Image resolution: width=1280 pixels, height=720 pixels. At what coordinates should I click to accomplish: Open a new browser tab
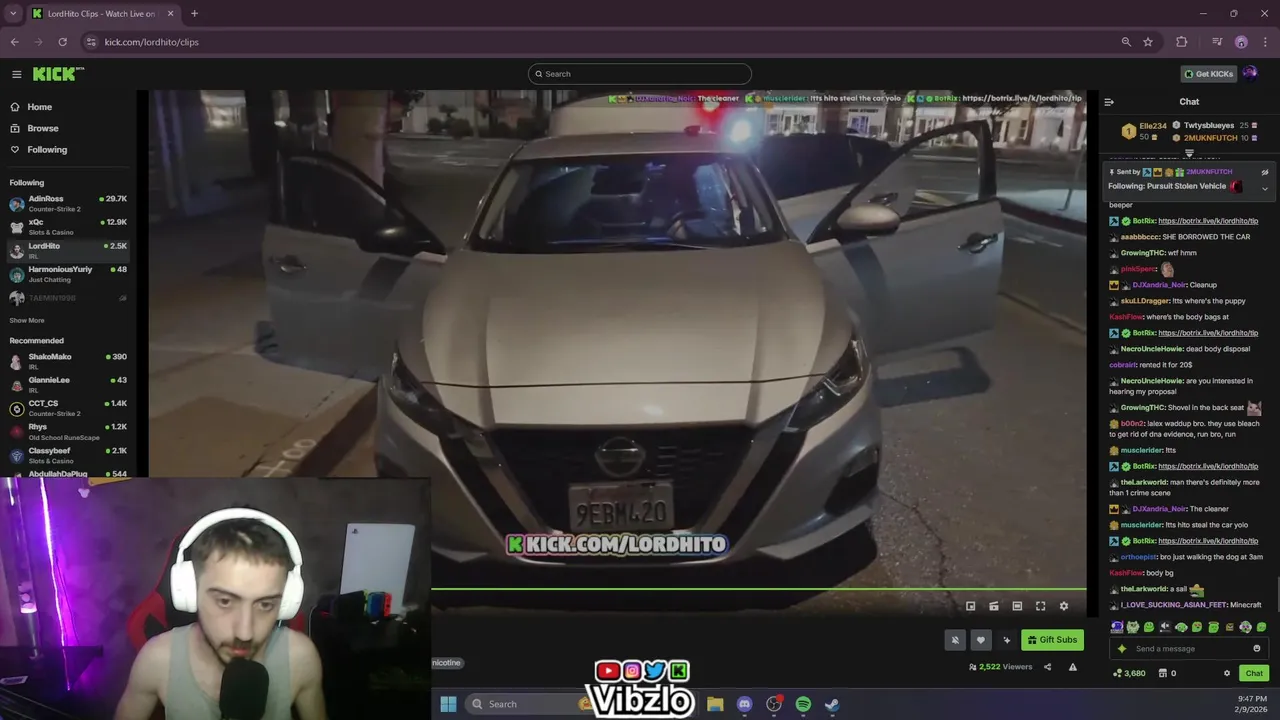(x=194, y=14)
